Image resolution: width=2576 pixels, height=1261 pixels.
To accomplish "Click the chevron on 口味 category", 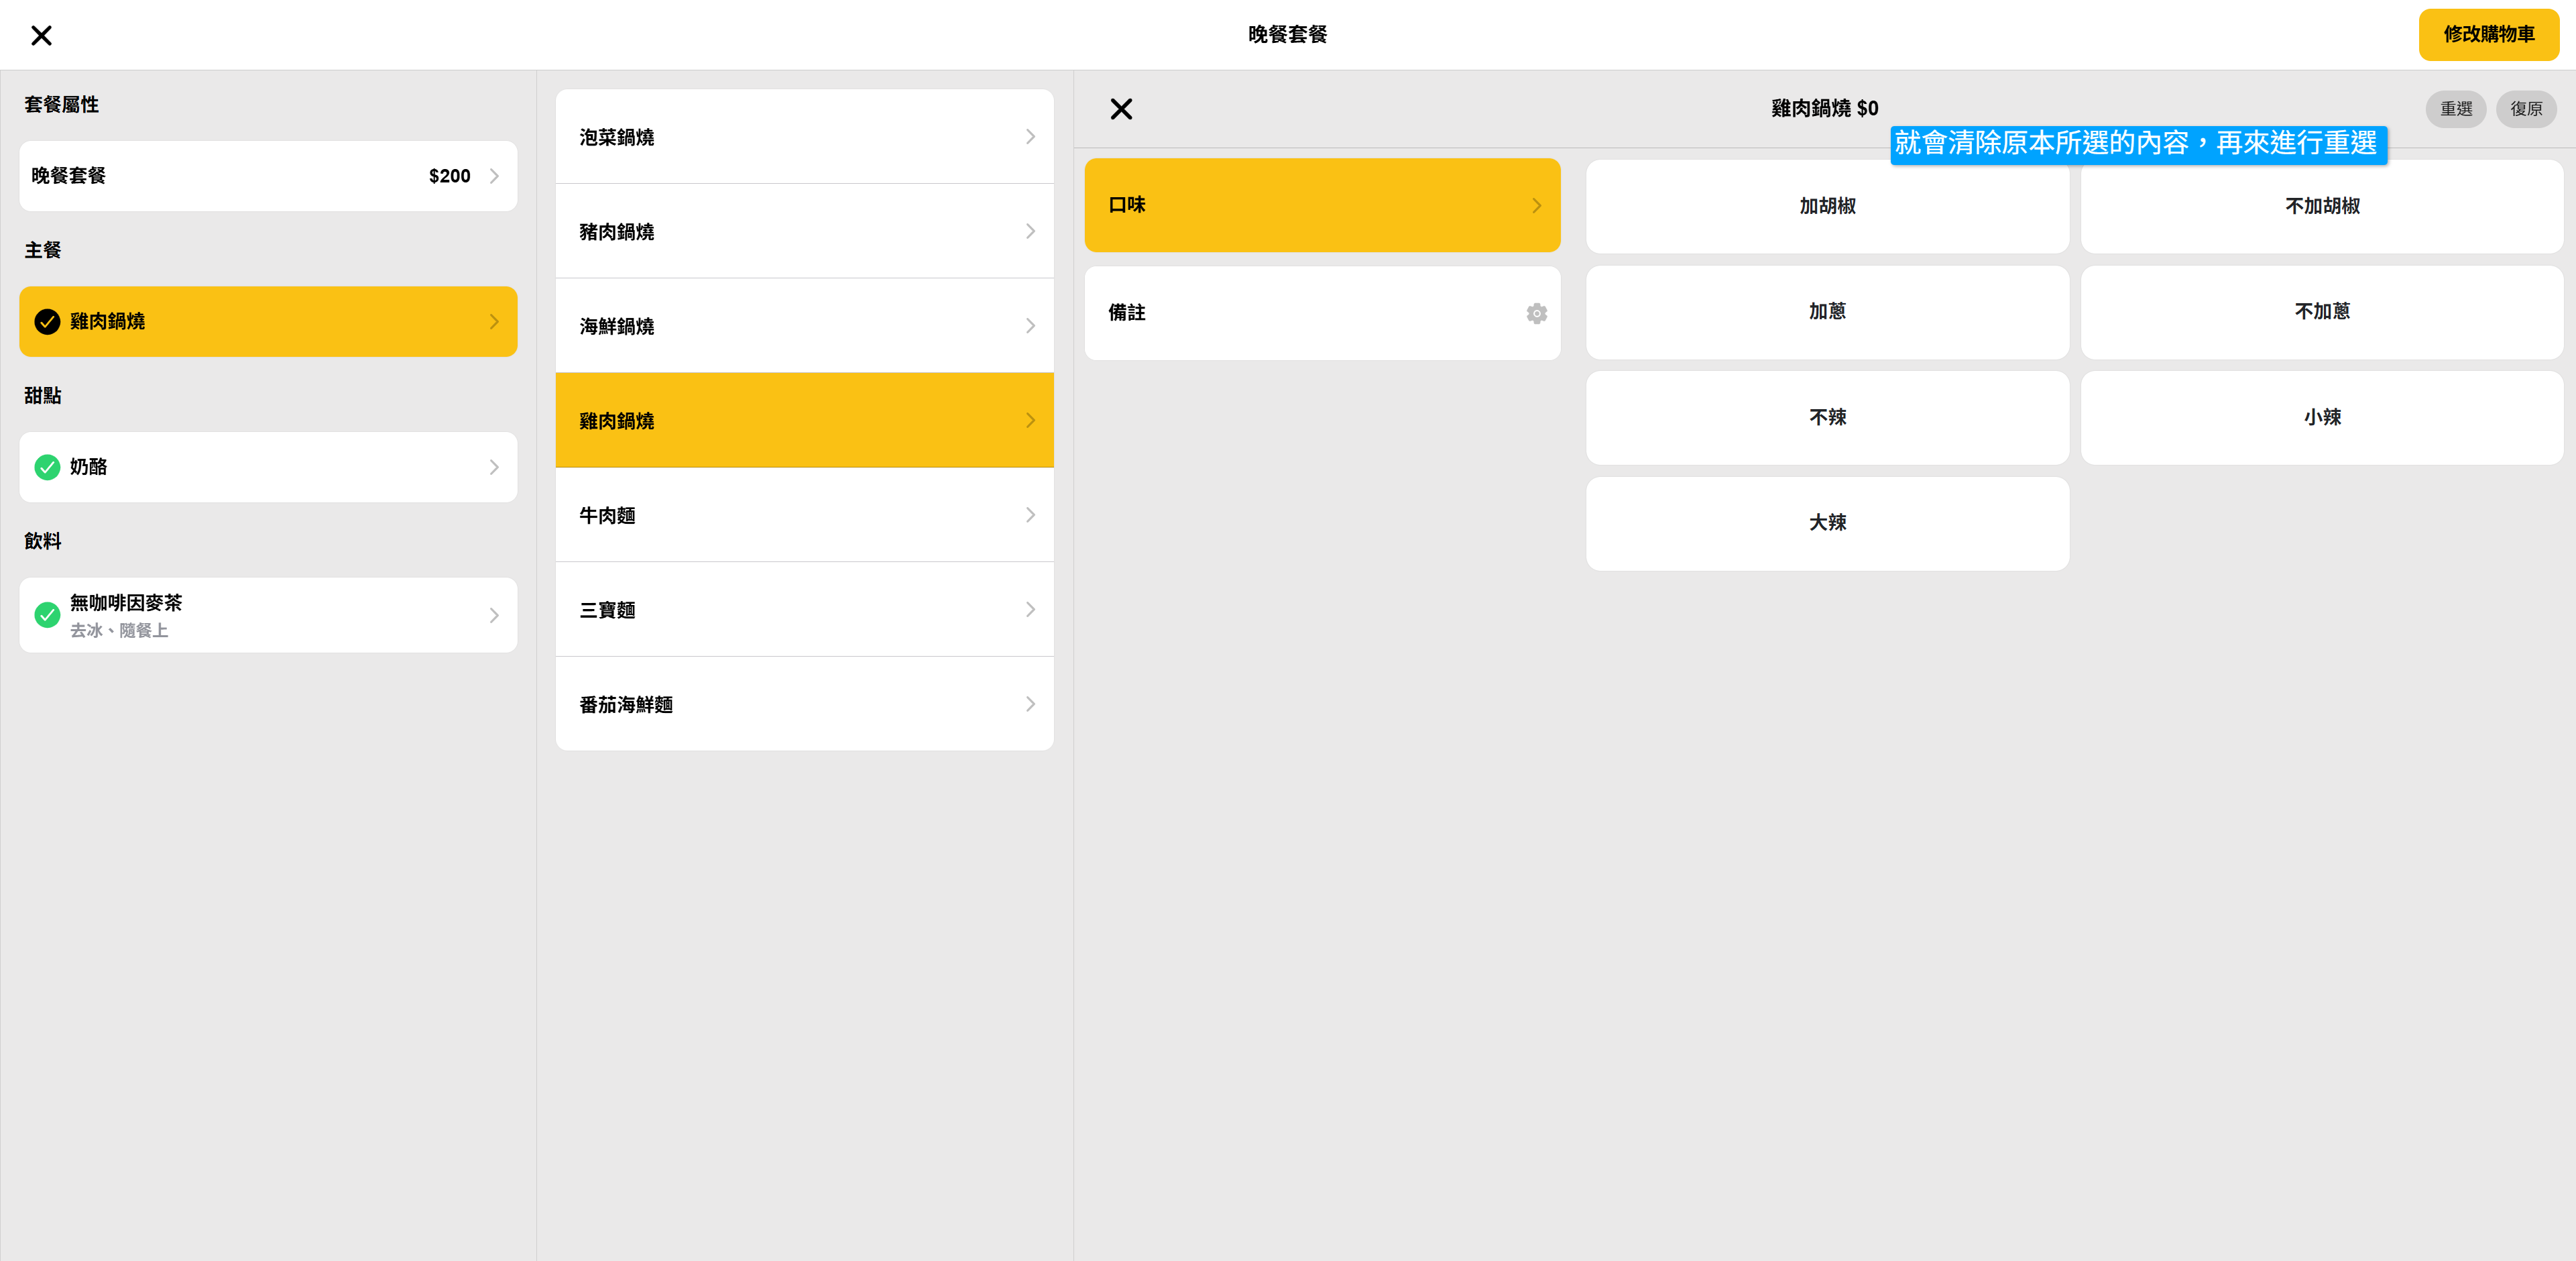I will pos(1536,206).
